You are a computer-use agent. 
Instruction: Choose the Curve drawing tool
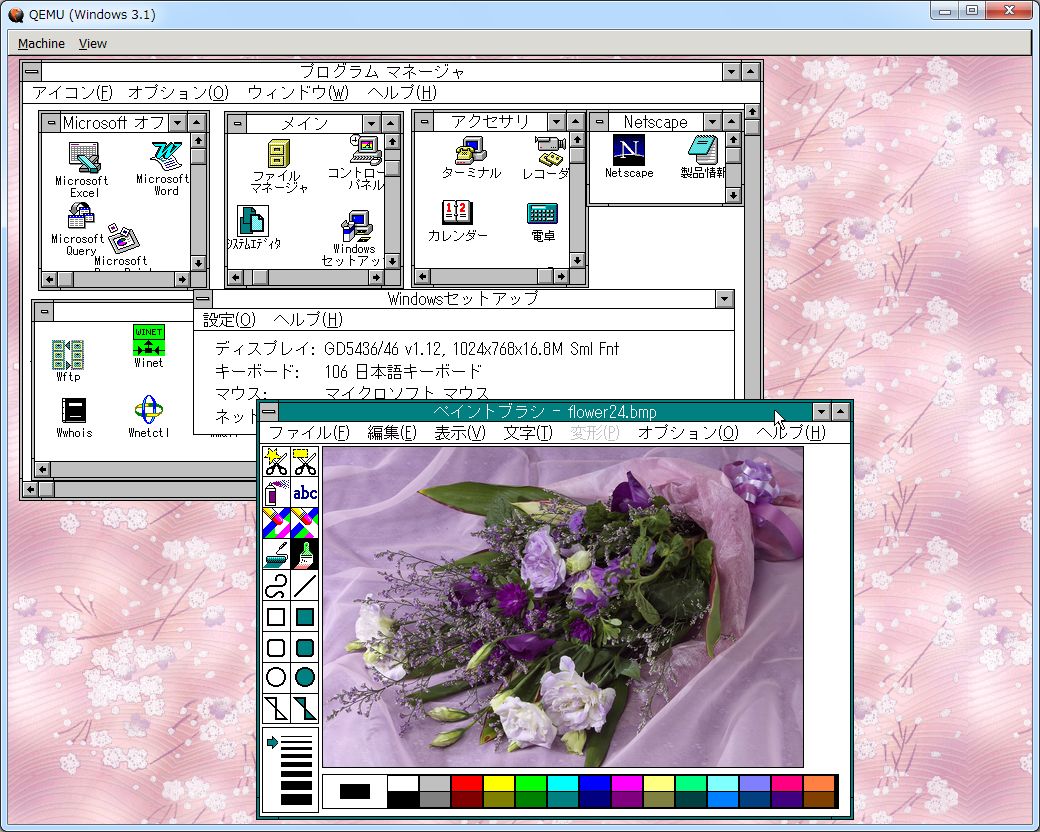(276, 585)
